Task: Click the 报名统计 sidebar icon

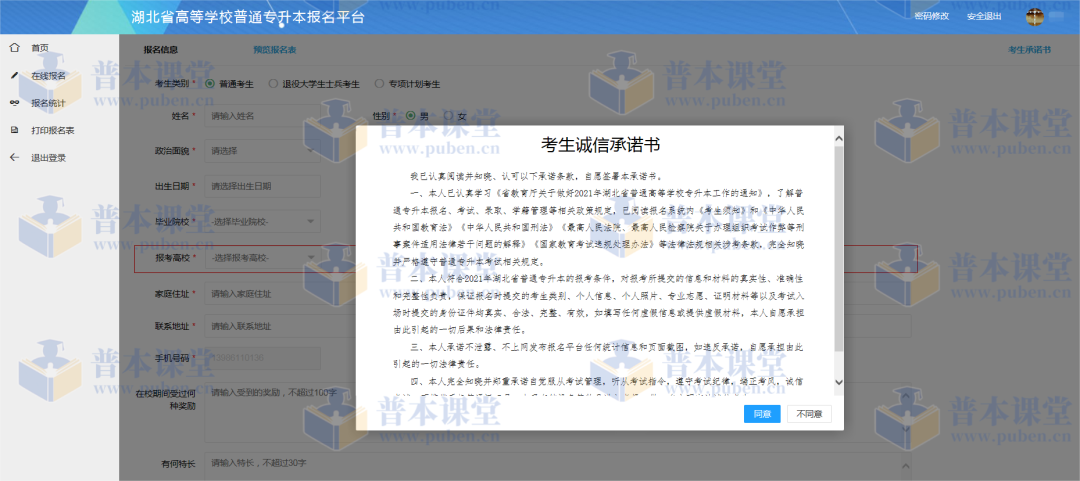Action: (x=14, y=103)
